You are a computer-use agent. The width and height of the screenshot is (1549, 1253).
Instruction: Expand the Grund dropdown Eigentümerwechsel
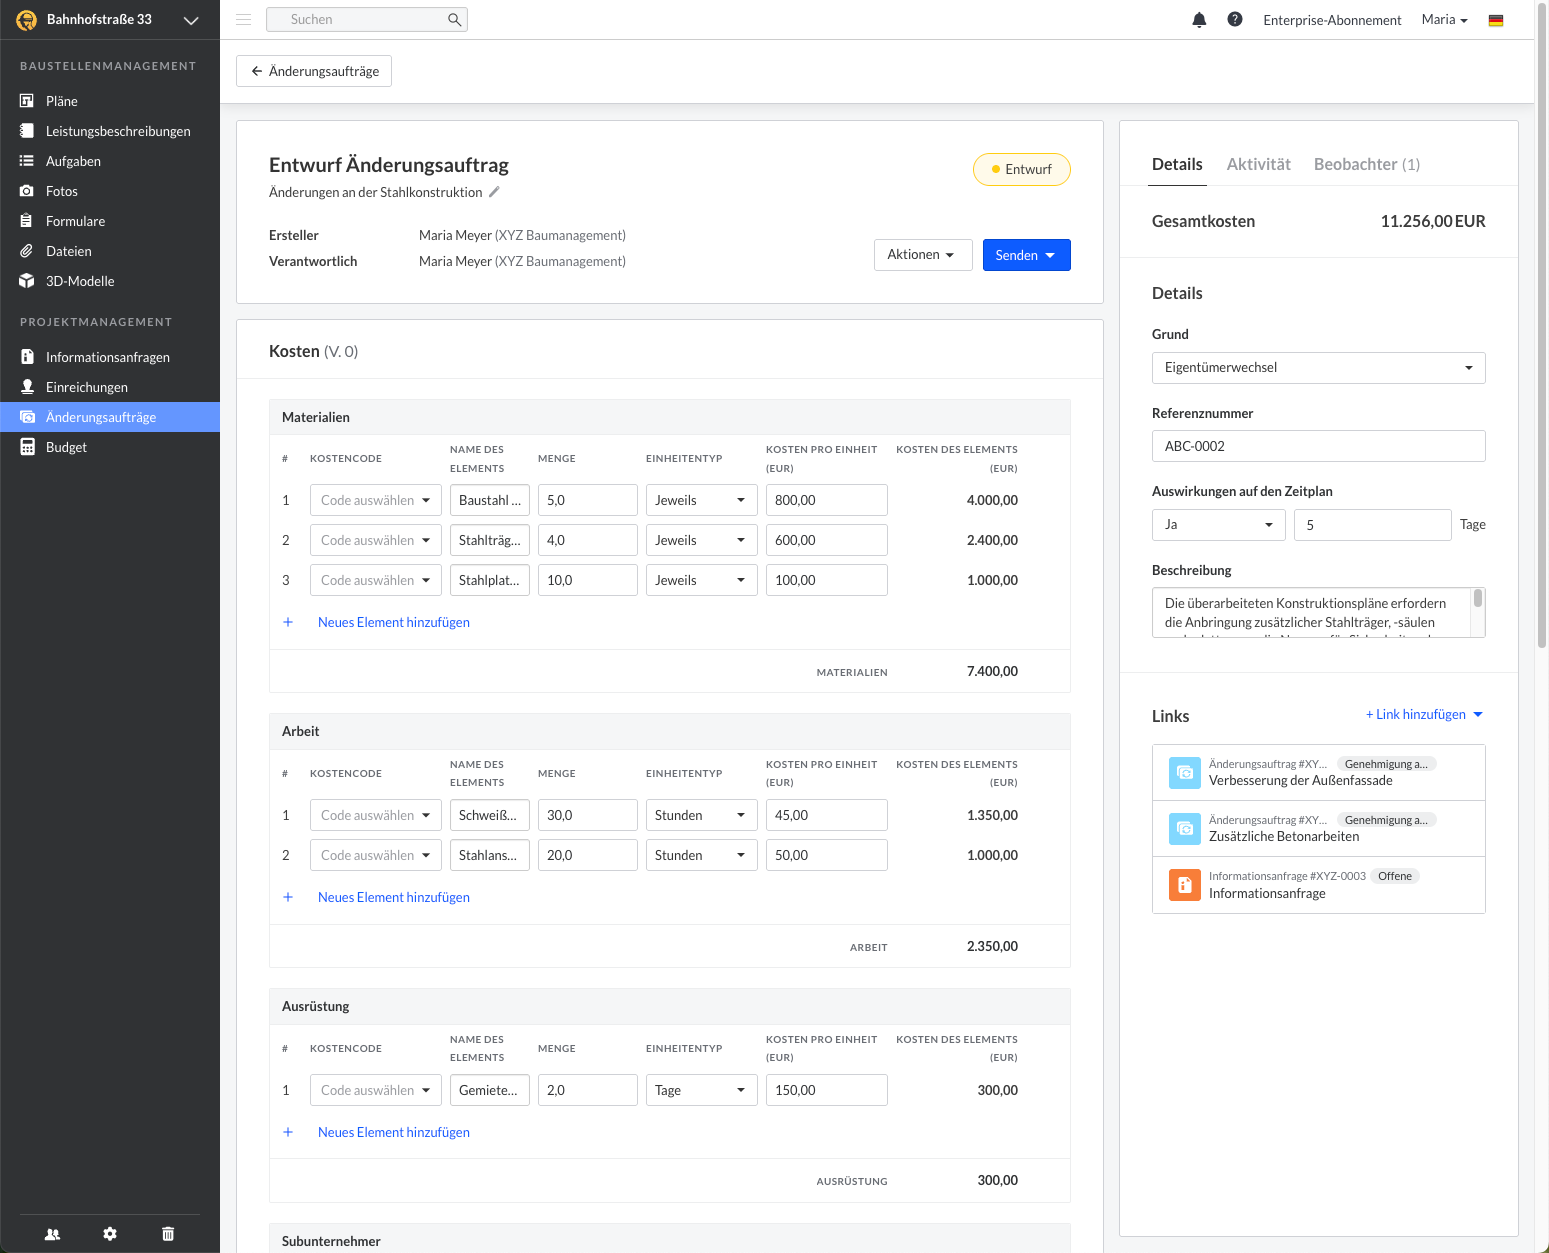pyautogui.click(x=1318, y=368)
